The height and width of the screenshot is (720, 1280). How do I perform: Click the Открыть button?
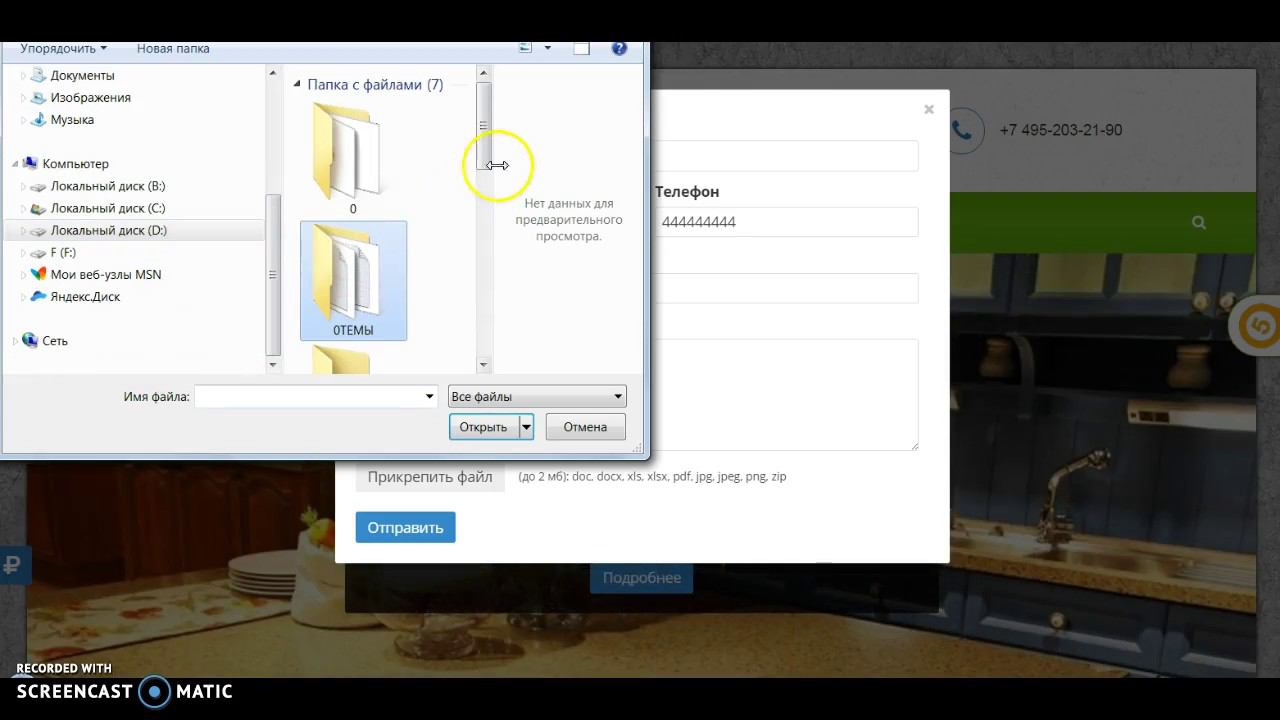point(484,427)
